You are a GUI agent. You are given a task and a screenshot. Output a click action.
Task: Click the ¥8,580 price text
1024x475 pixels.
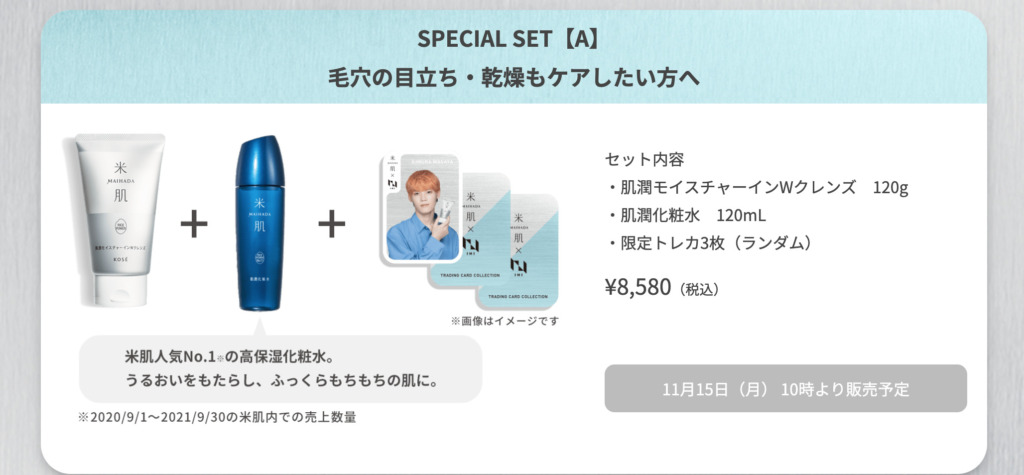pos(638,287)
